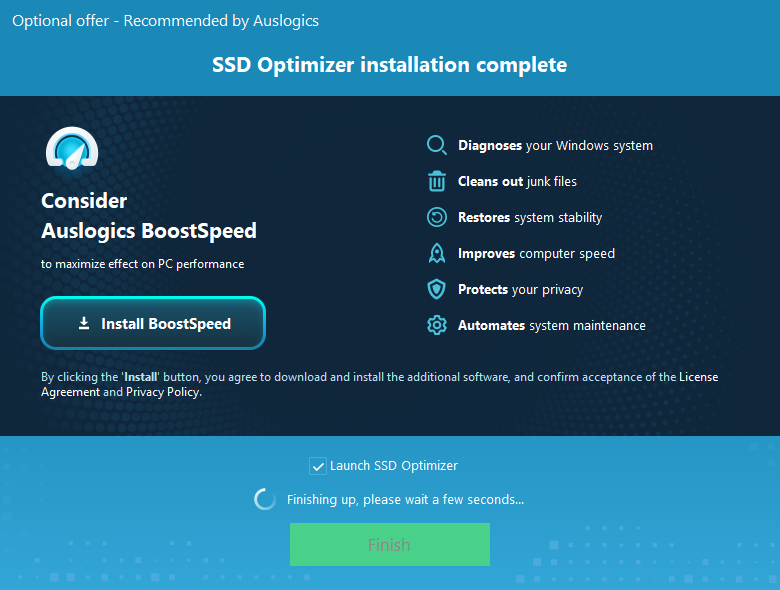The width and height of the screenshot is (780, 590).
Task: Click the Install BoostSpeed button
Action: pyautogui.click(x=153, y=323)
